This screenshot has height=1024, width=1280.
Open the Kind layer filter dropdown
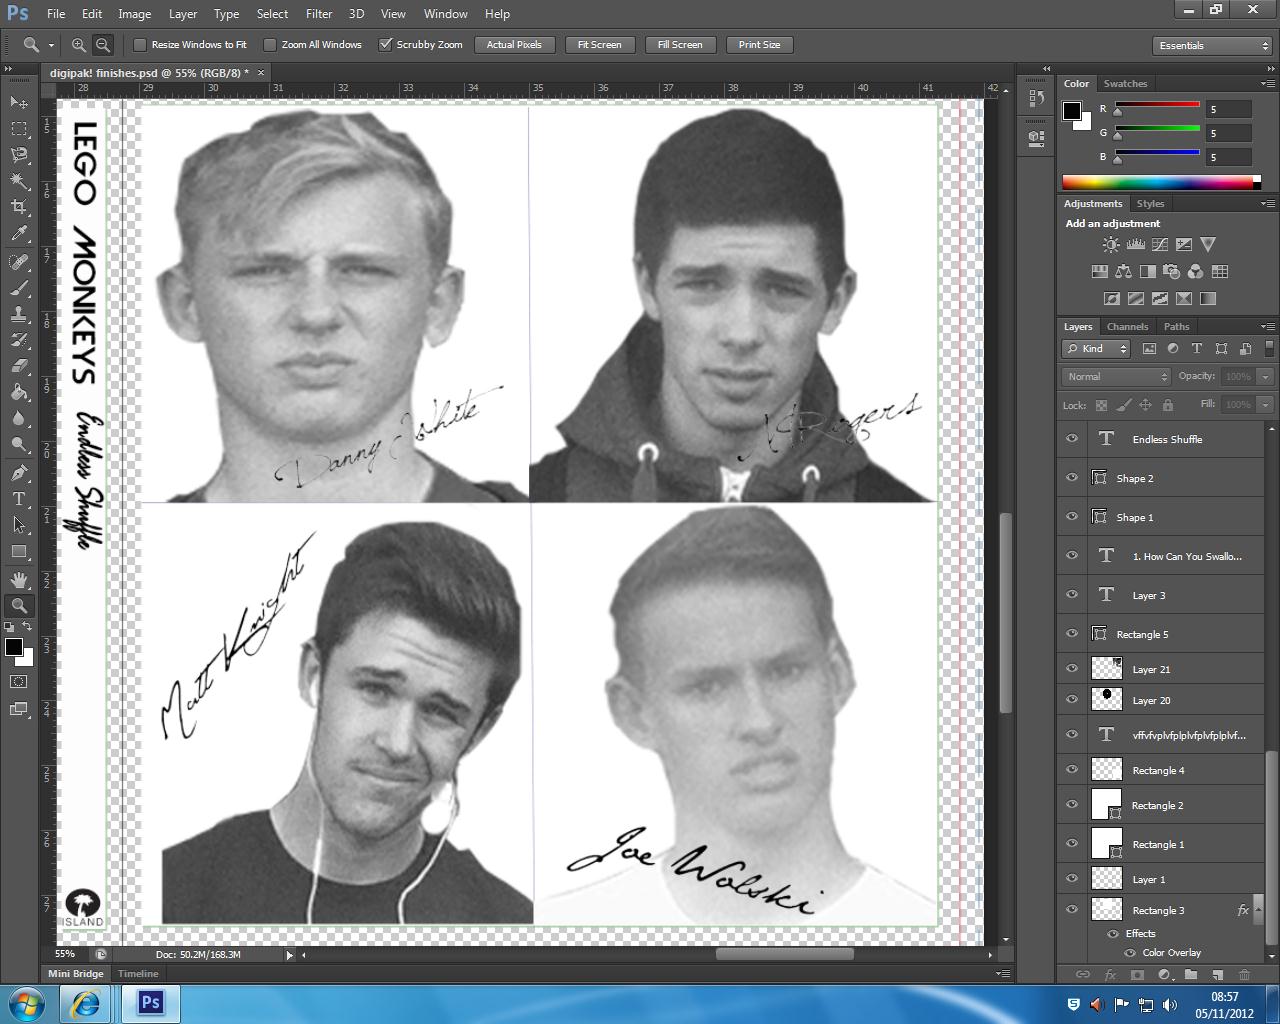pyautogui.click(x=1096, y=349)
